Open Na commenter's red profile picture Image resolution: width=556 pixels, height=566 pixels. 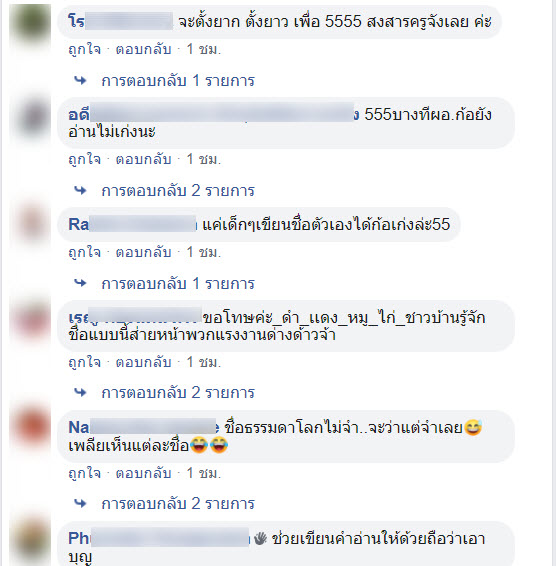click(30, 428)
